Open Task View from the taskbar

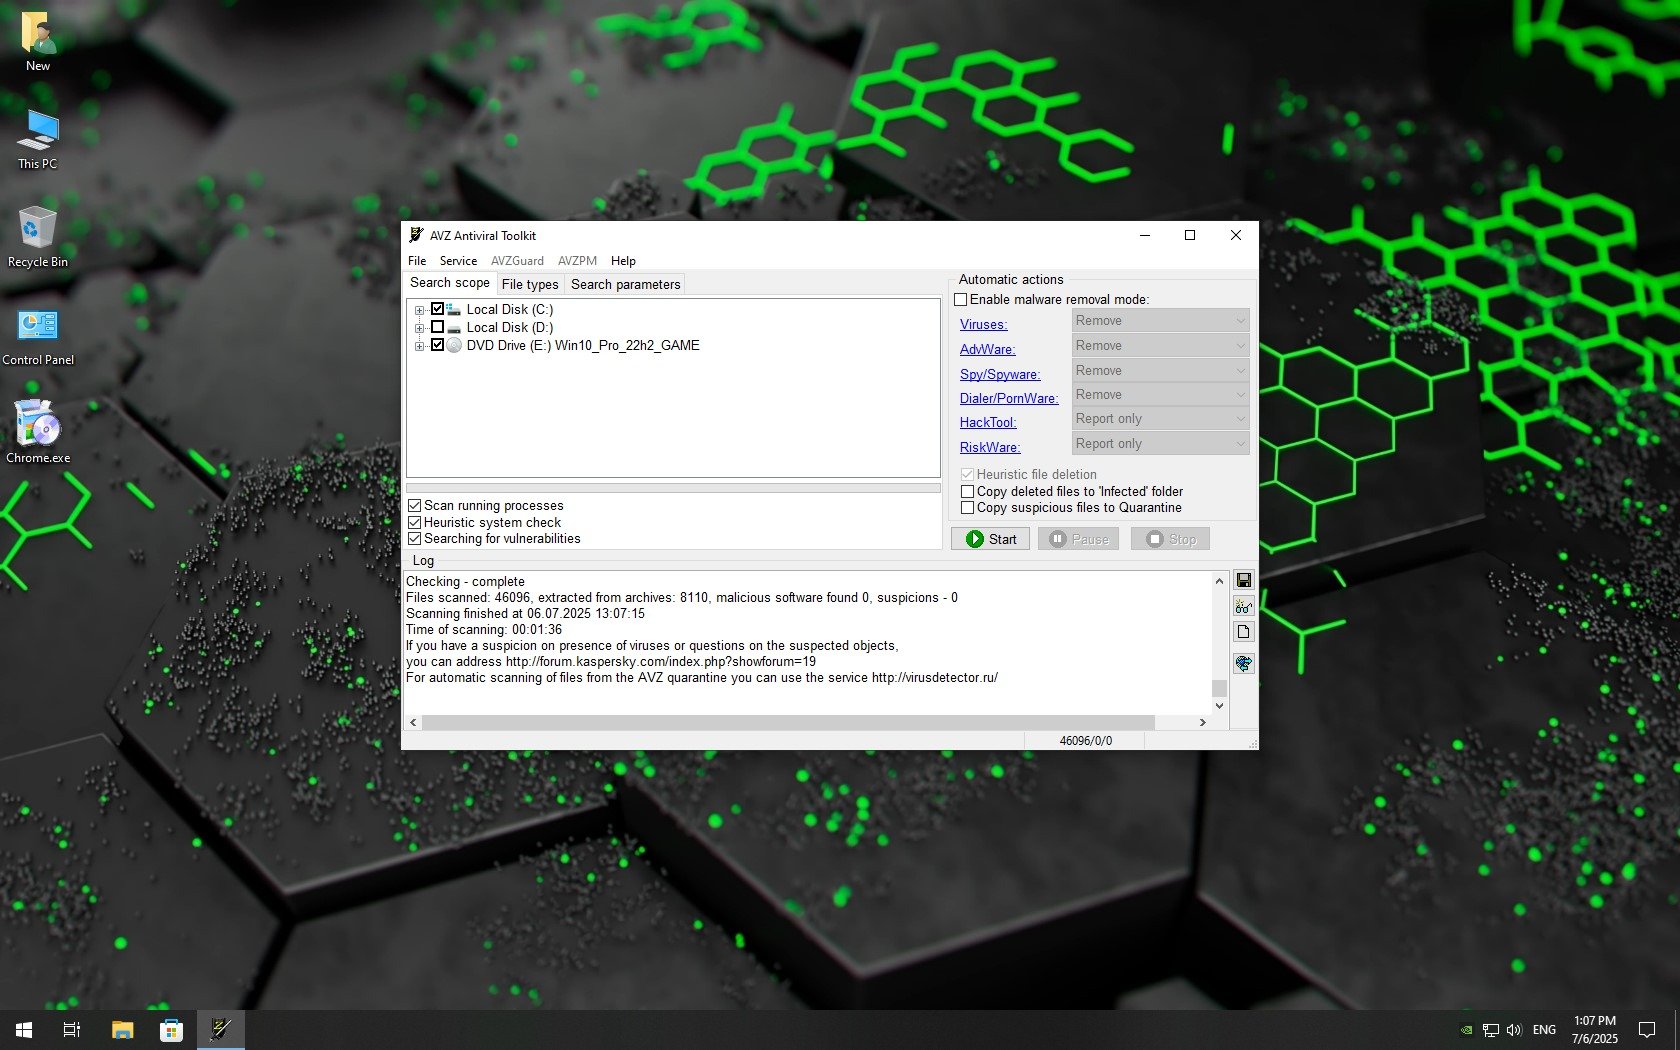pos(72,1030)
